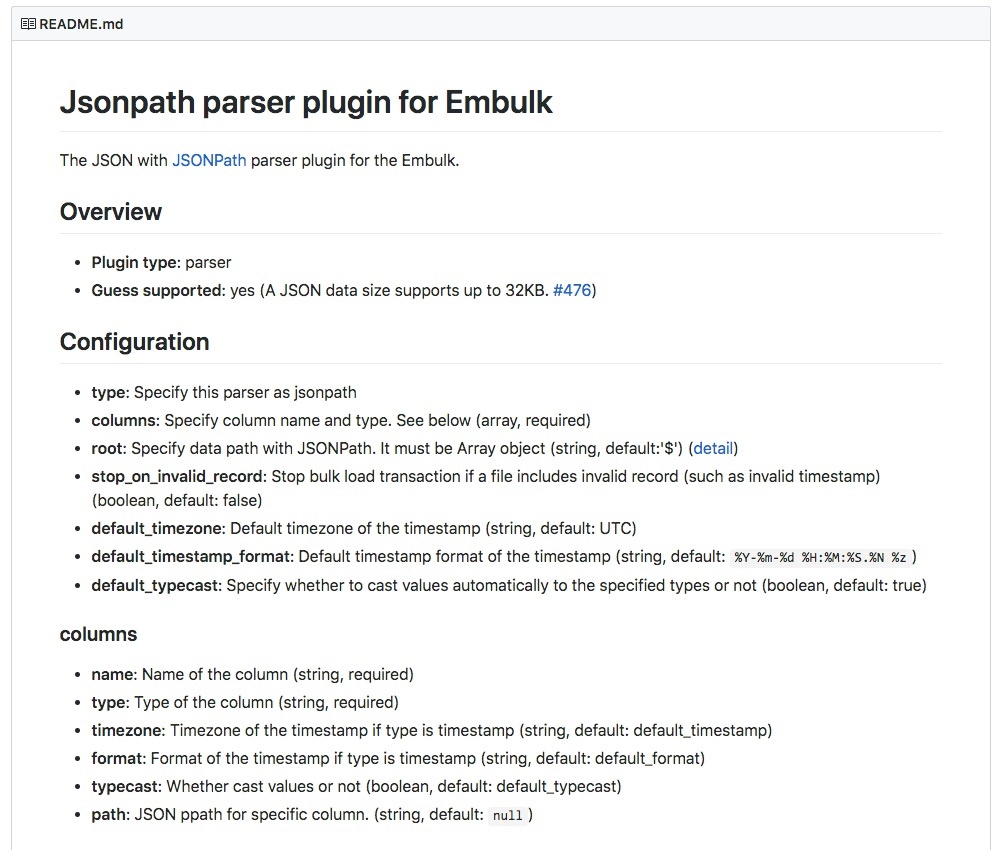This screenshot has width=1003, height=850.
Task: Click the "default_typecast" option name
Action: click(x=155, y=585)
